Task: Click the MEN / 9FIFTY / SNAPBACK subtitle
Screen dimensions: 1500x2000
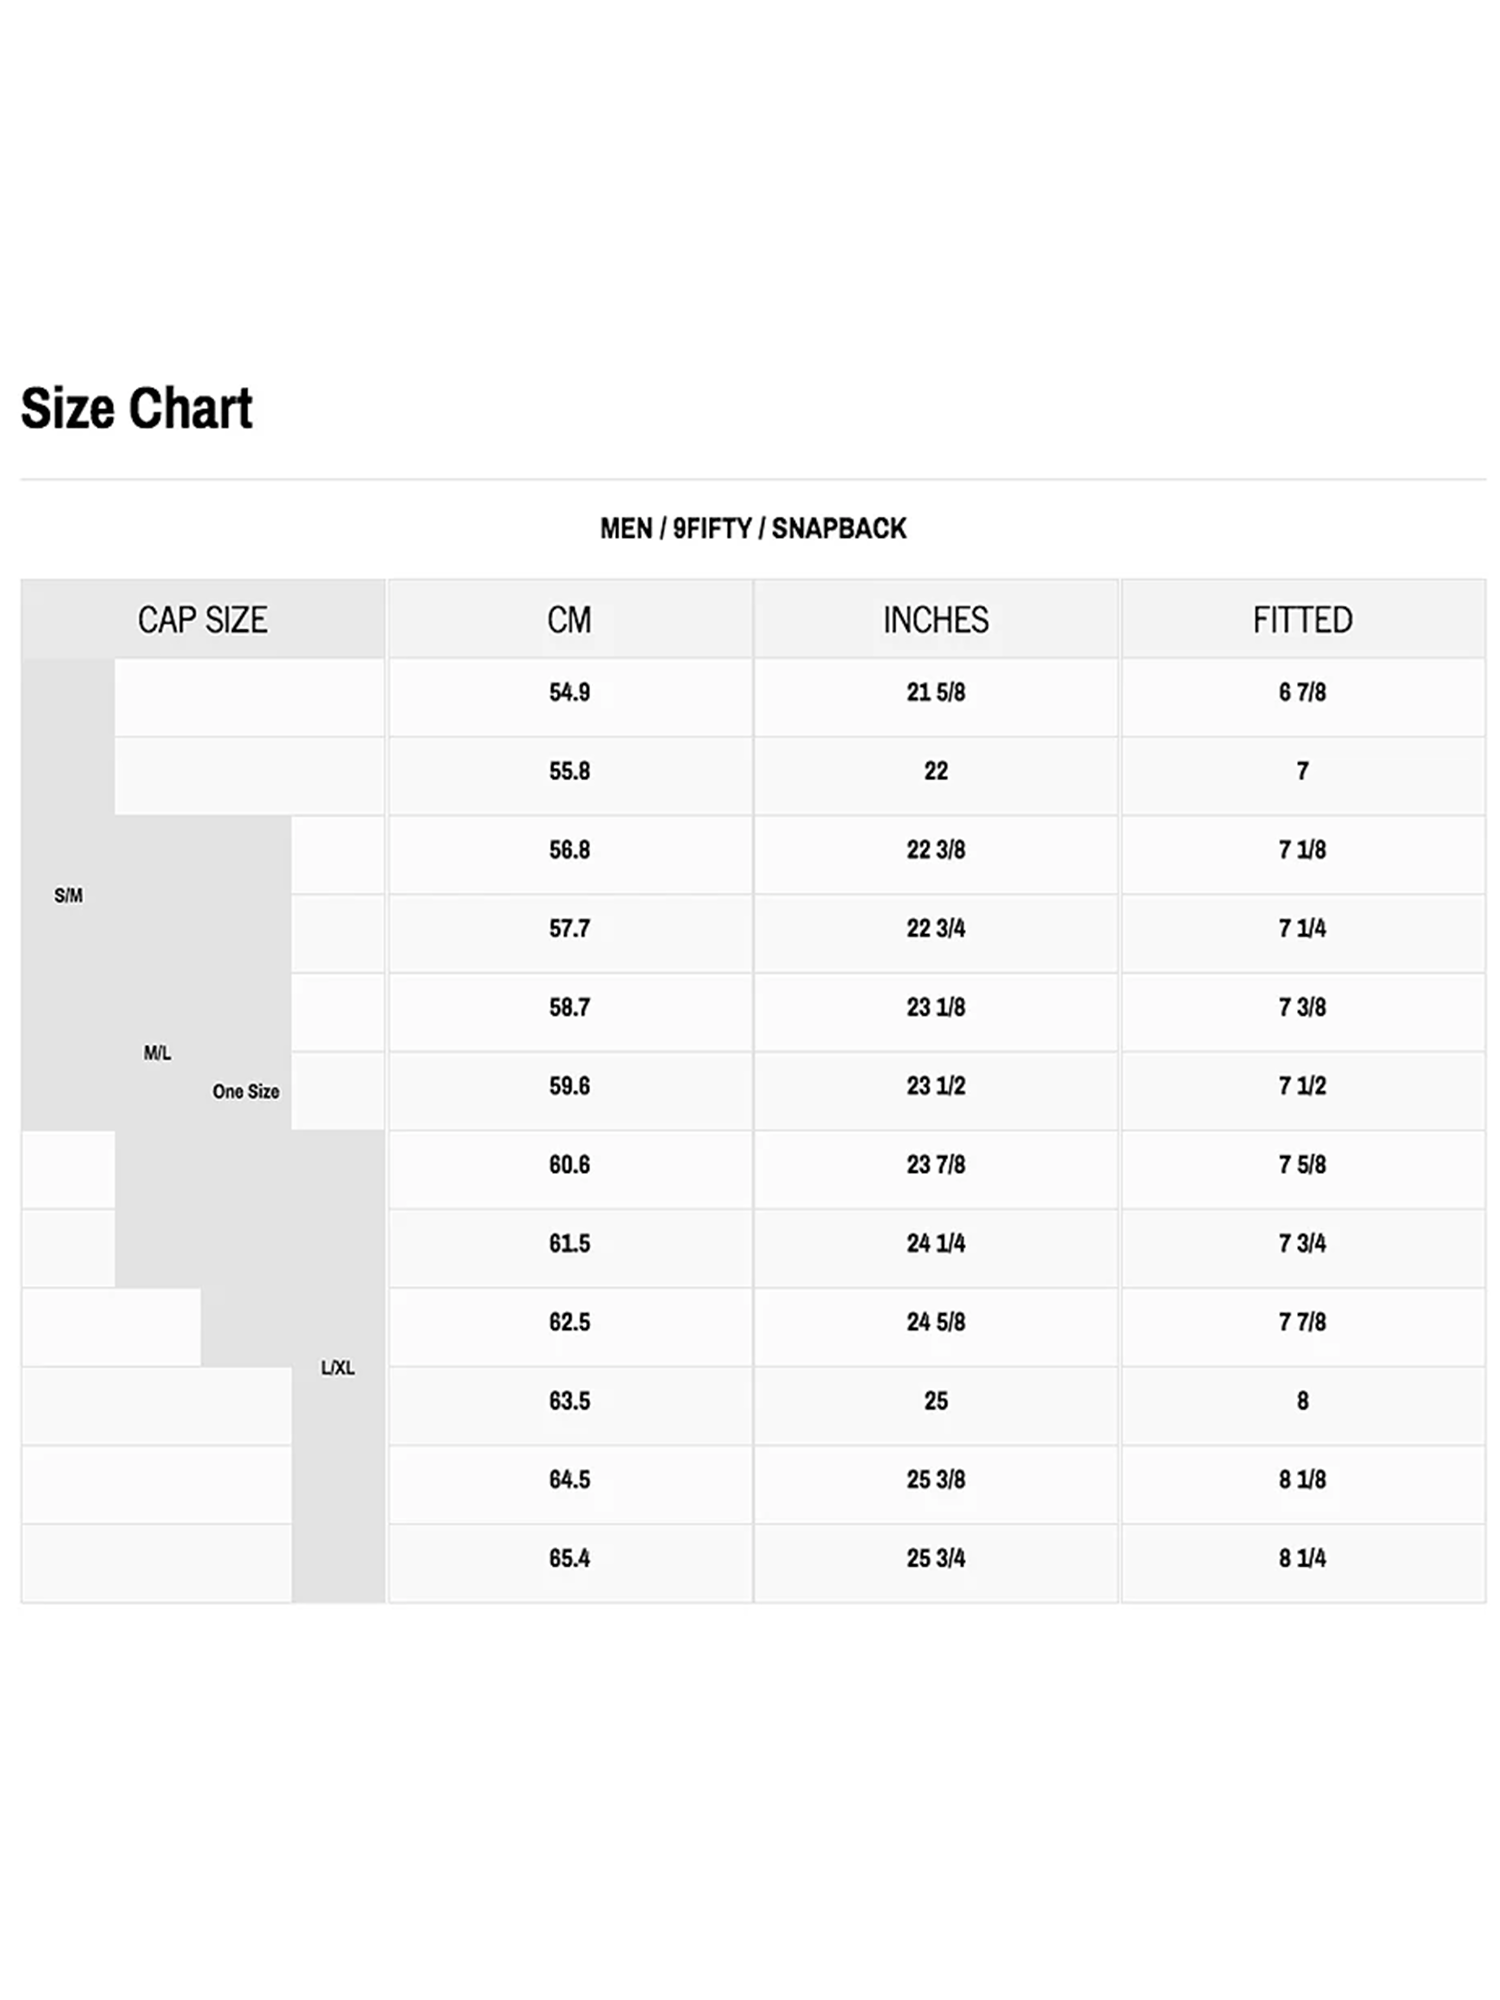Action: click(x=753, y=528)
